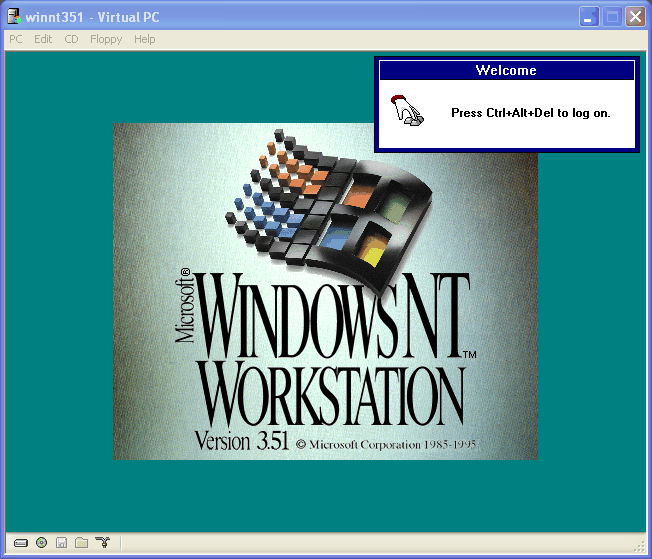Click the Virtual PC title bar icon

[x=14, y=17]
